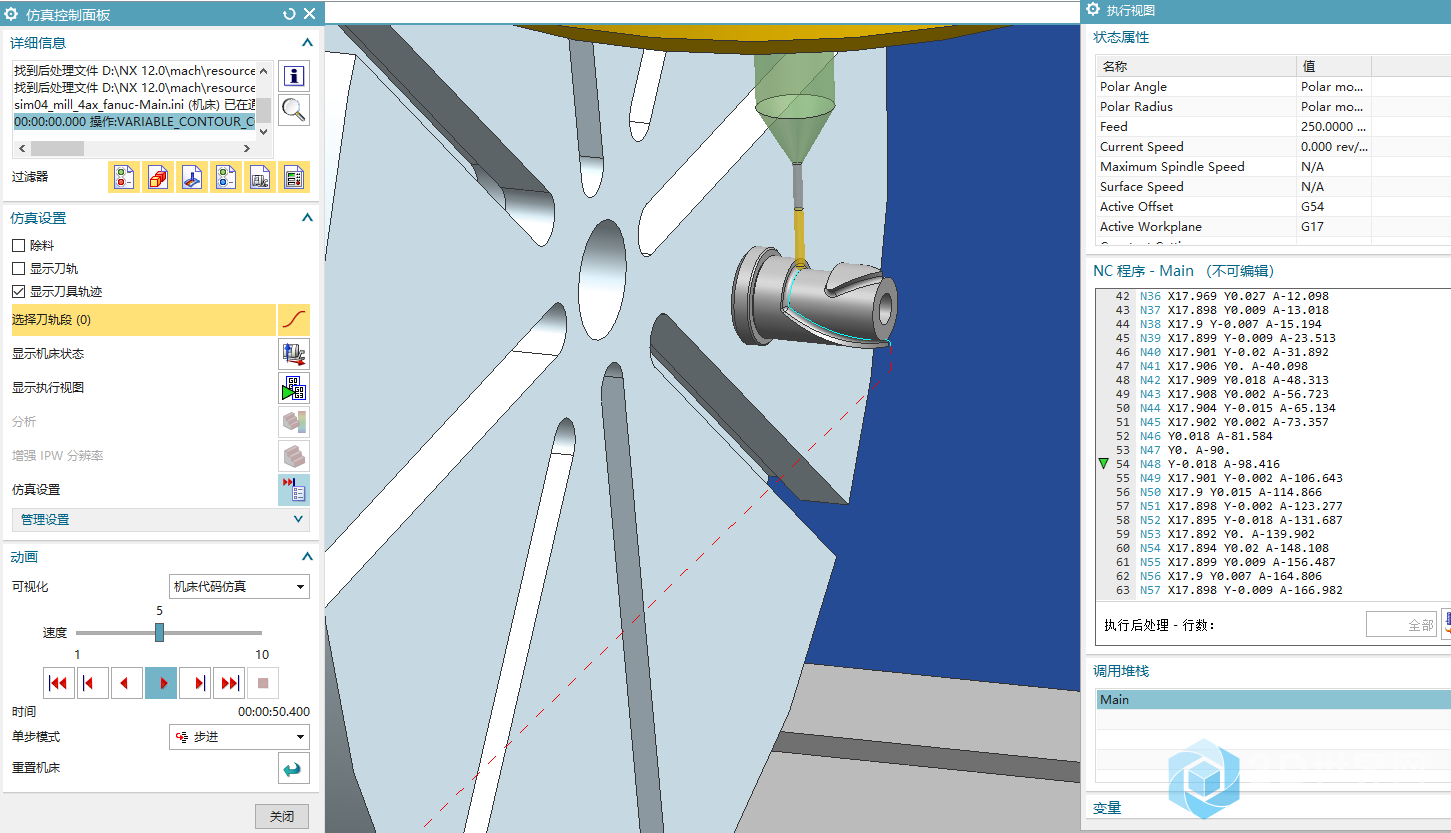This screenshot has width=1451, height=833.
Task: Click the 分析 icon button
Action: pos(294,422)
